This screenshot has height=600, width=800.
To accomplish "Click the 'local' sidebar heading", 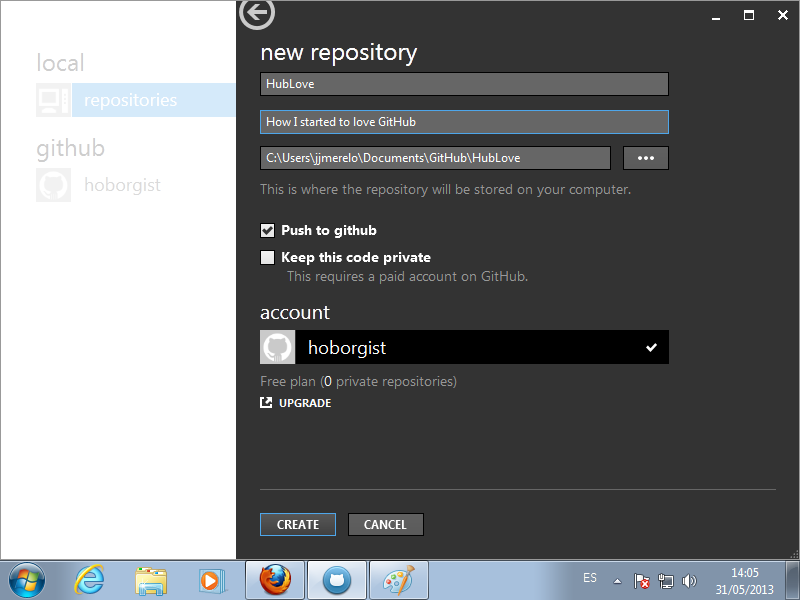I will 60,63.
